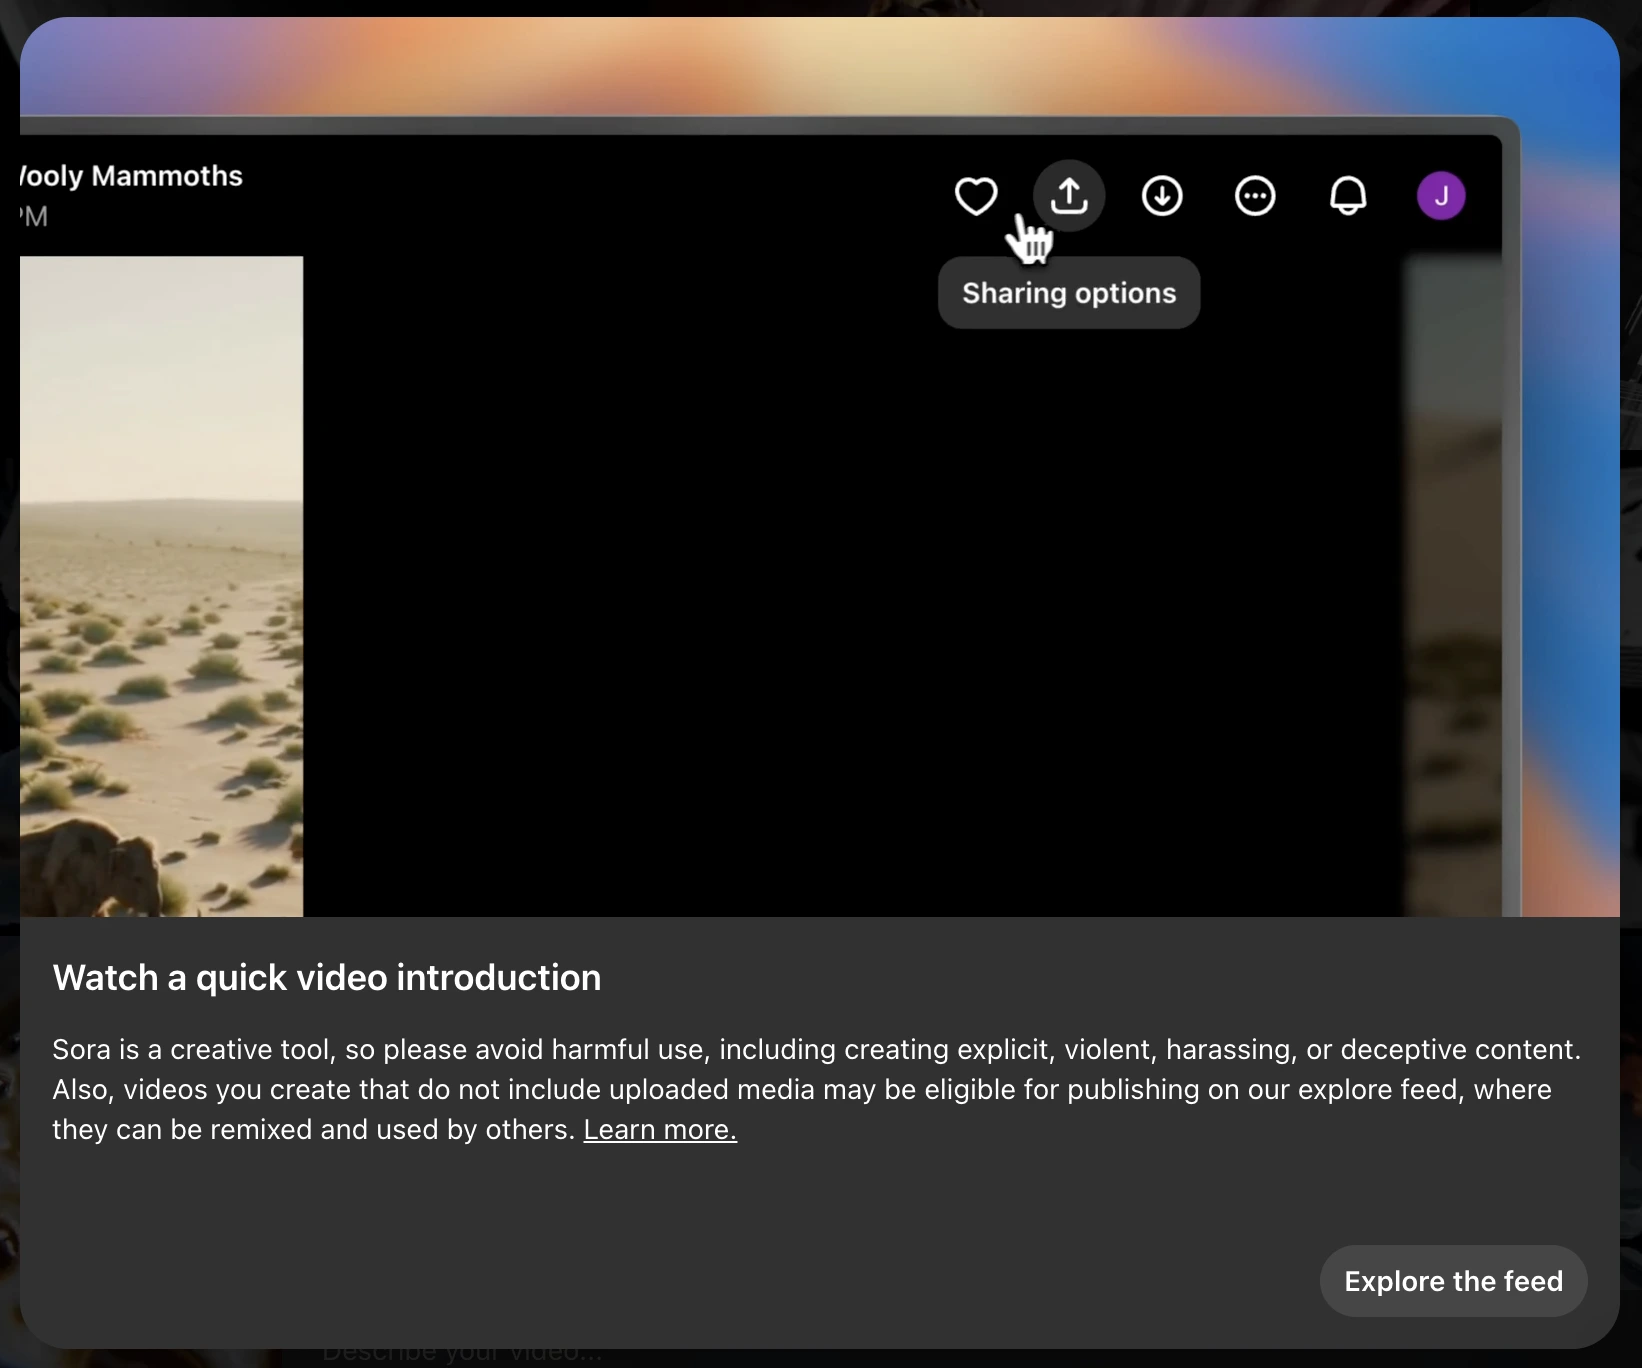The image size is (1642, 1368).
Task: Click the heart icon to like the video
Action: [975, 196]
